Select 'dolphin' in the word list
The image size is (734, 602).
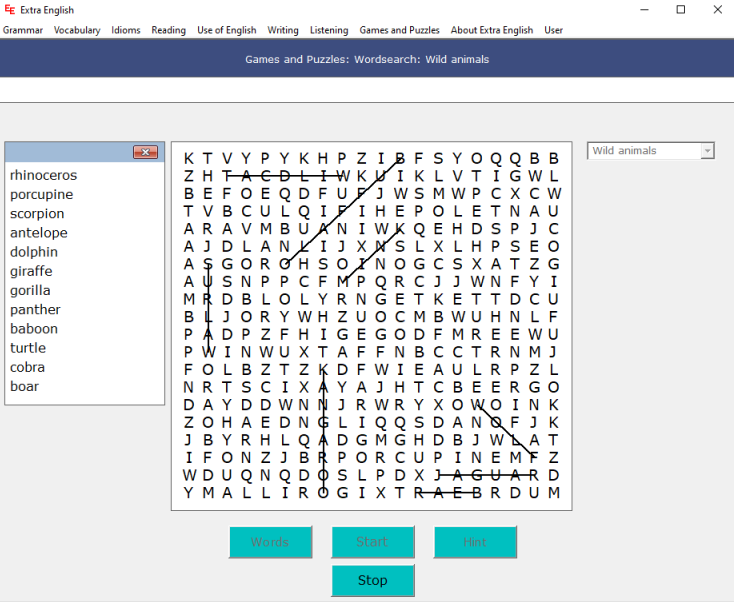[x=34, y=252]
